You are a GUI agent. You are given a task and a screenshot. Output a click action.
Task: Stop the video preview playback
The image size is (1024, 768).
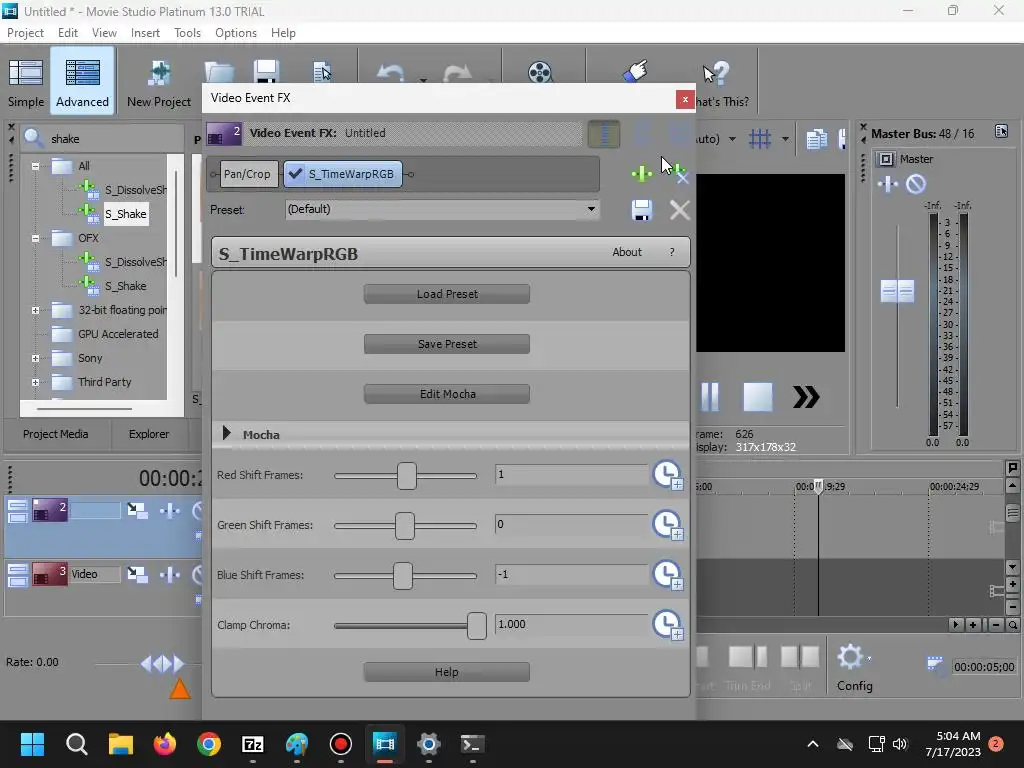point(758,396)
